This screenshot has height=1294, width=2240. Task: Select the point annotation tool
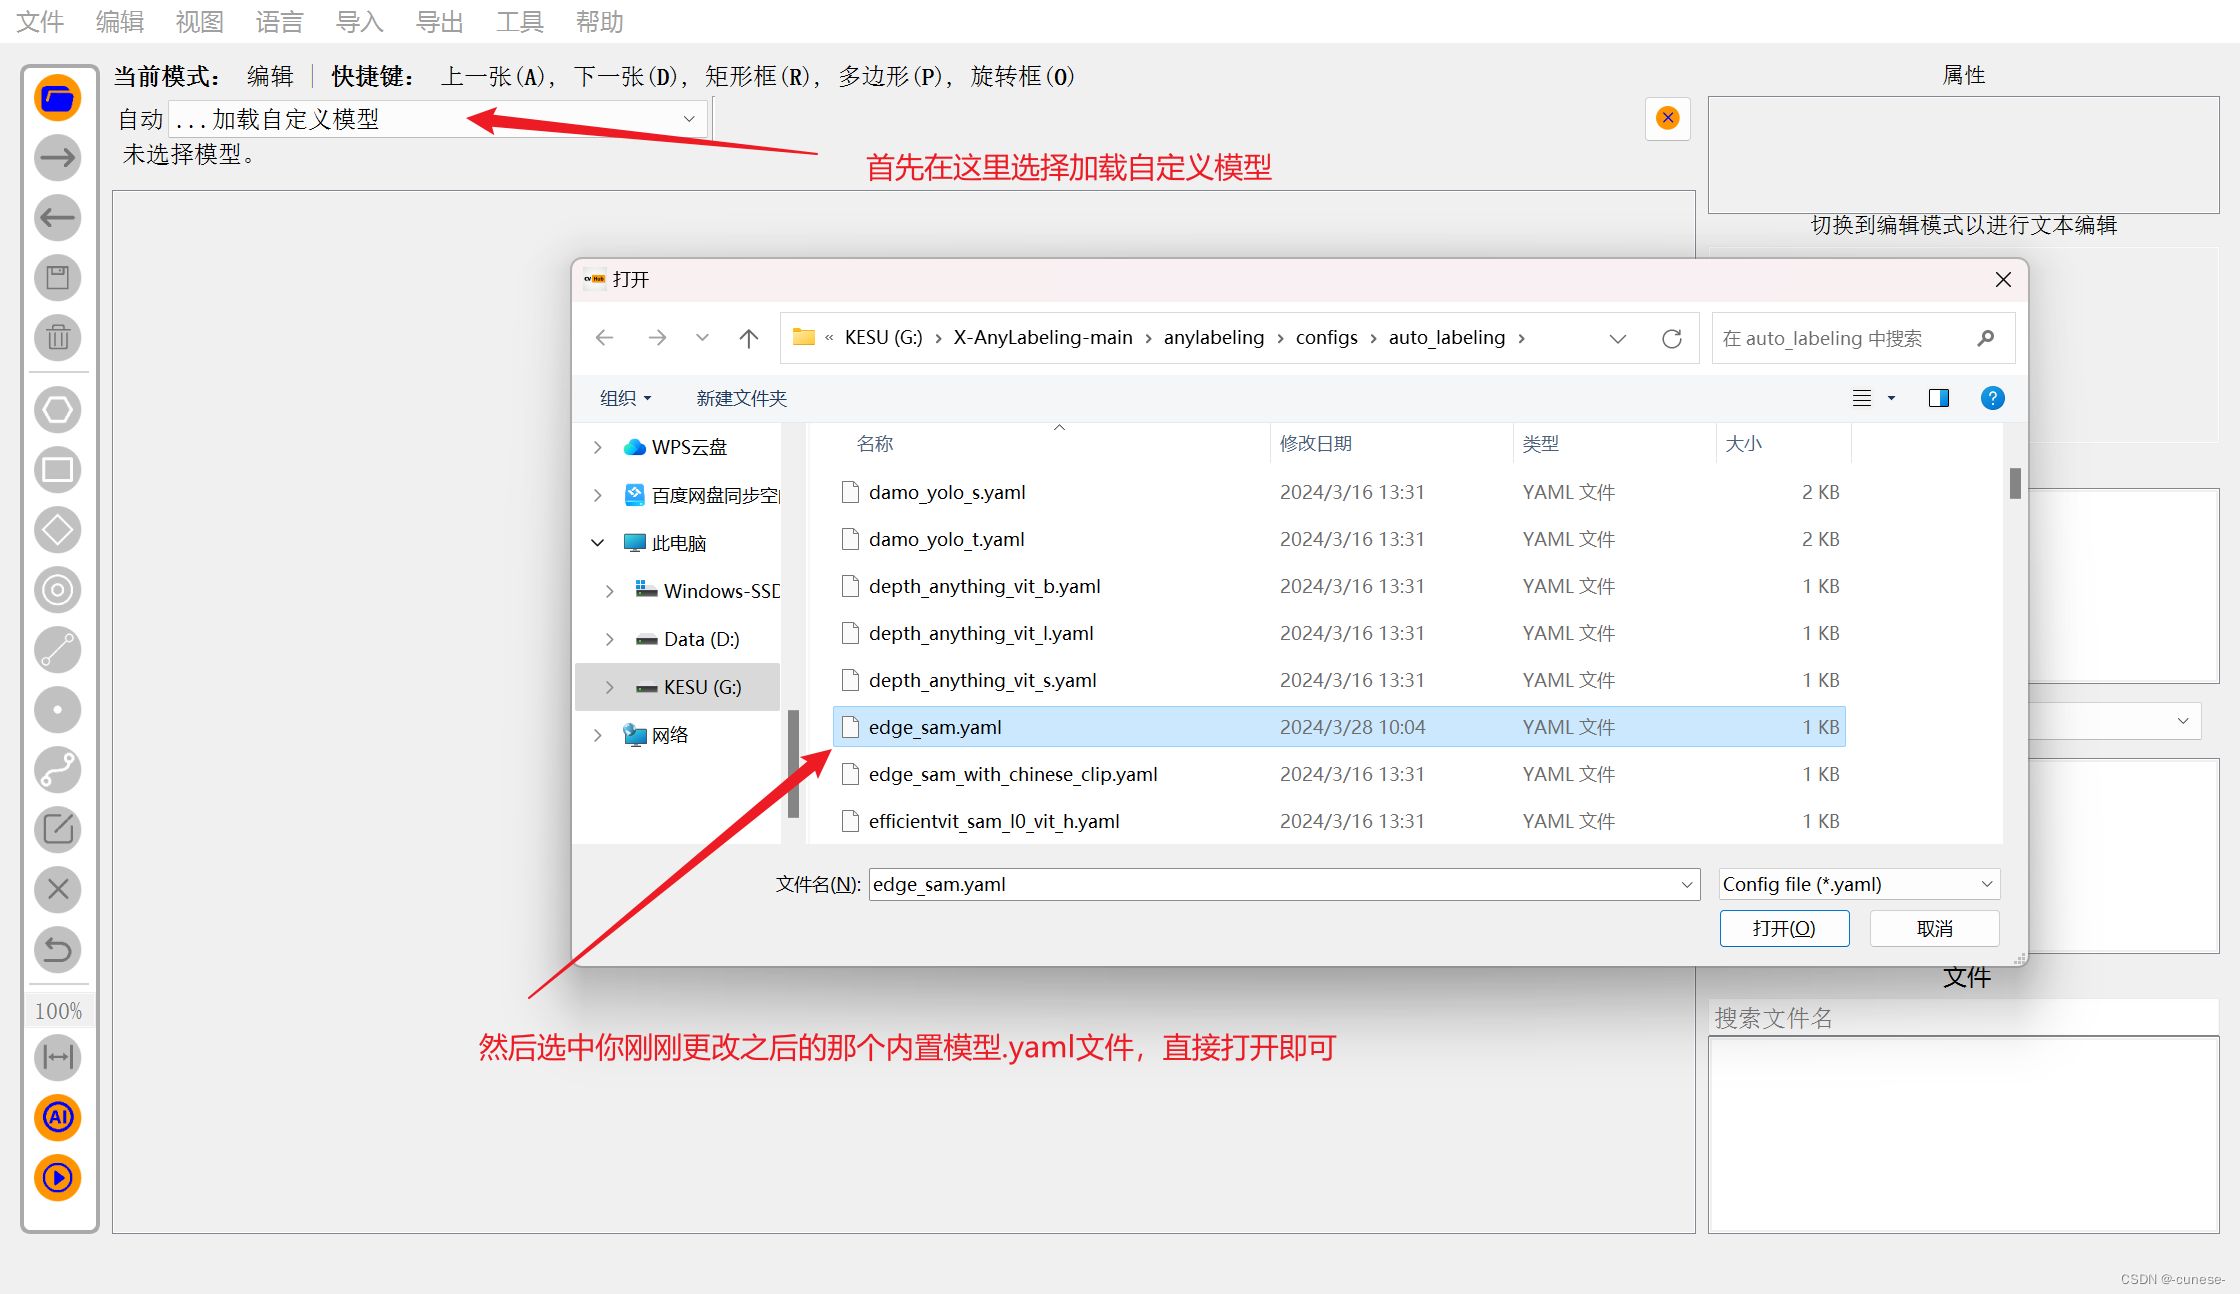click(x=57, y=710)
